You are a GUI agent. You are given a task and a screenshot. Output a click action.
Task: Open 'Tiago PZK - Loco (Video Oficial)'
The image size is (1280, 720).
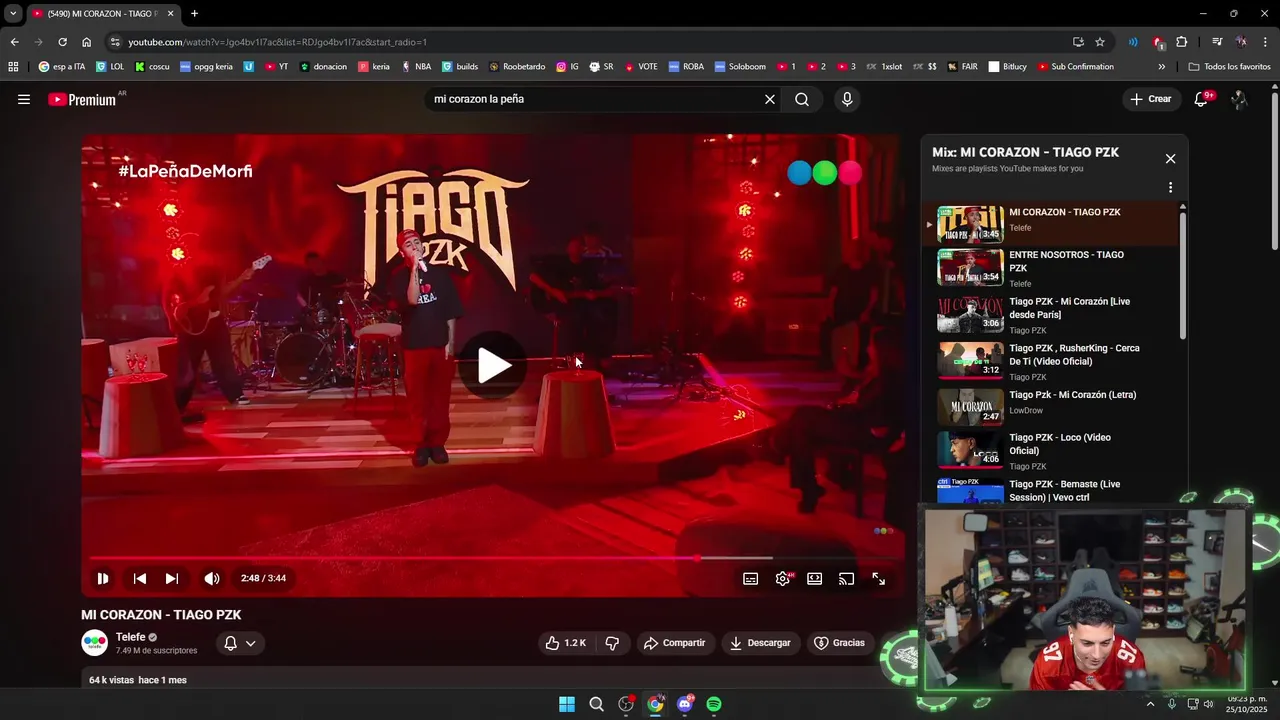point(1052,451)
